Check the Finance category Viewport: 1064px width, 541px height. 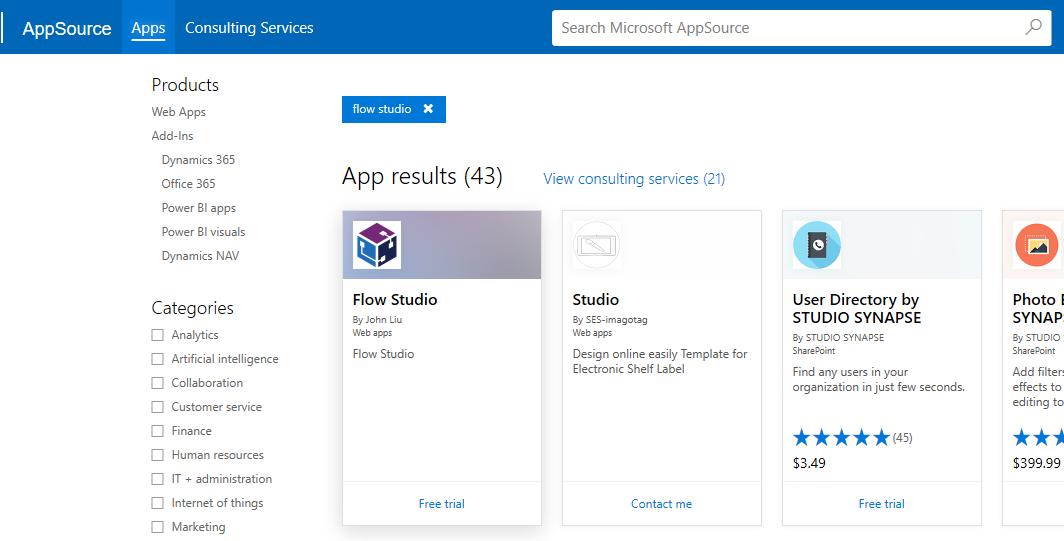[157, 430]
